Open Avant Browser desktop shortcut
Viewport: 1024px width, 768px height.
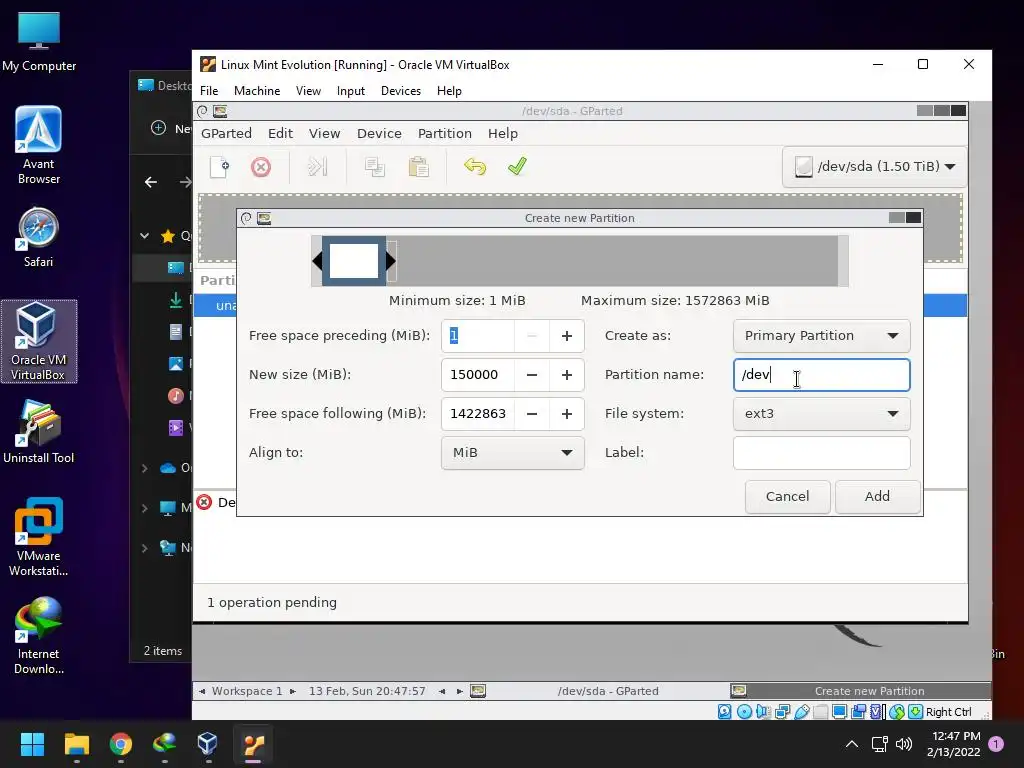39,145
